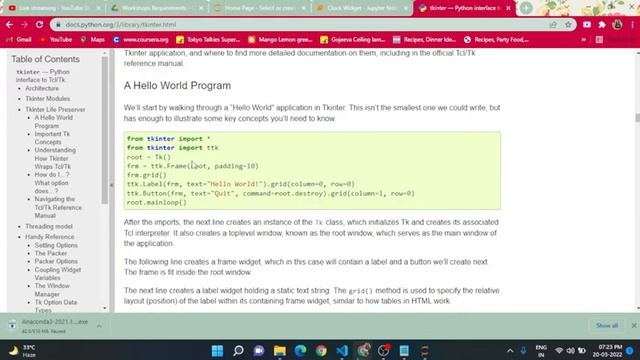Click the address bar showing docs.python.org
The width and height of the screenshot is (640, 360).
302,24
